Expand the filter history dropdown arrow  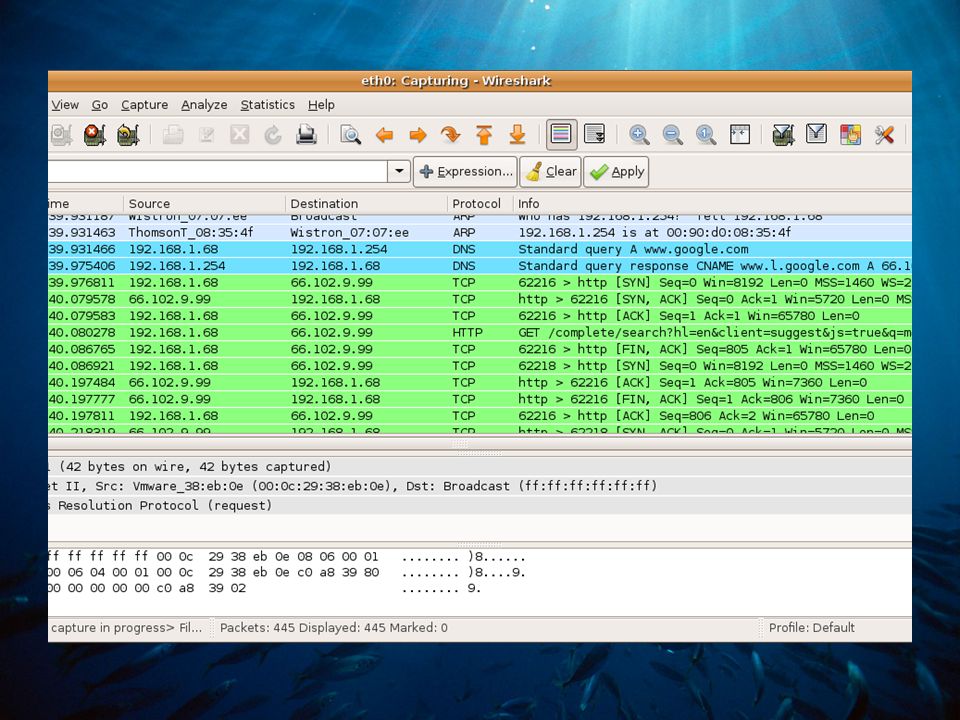tap(399, 171)
